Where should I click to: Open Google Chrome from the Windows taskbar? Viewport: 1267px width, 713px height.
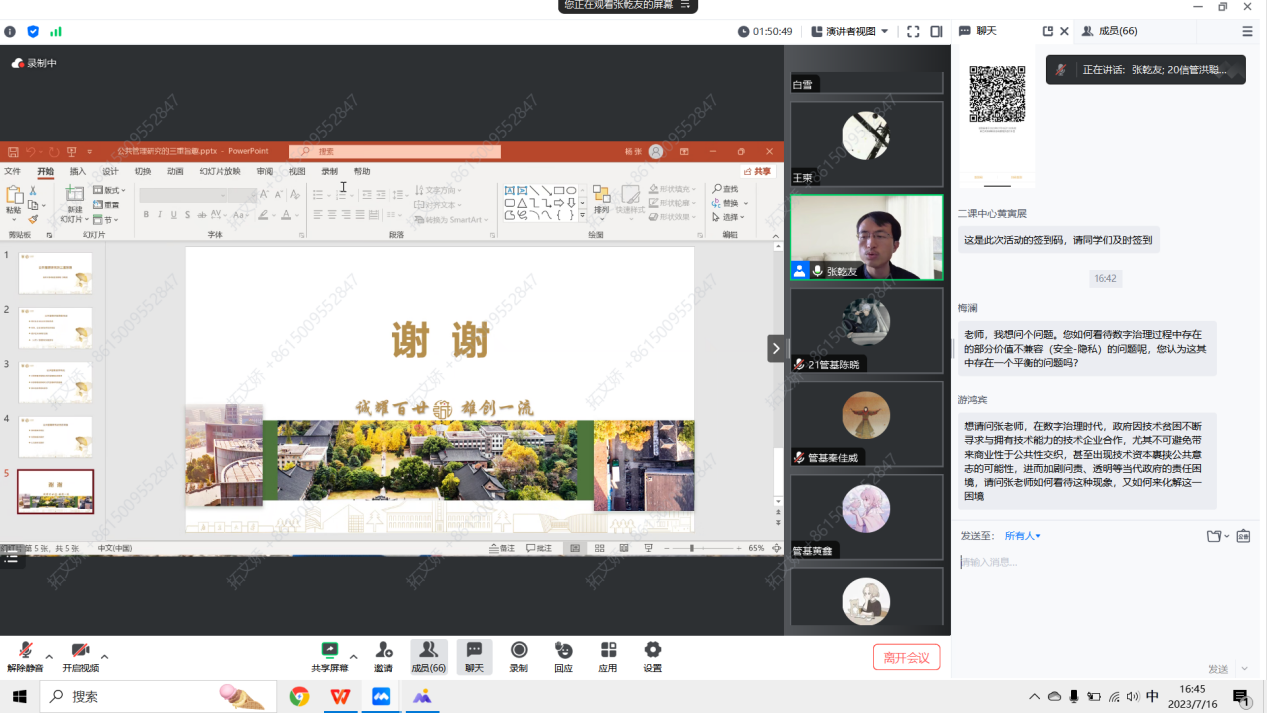click(x=299, y=696)
